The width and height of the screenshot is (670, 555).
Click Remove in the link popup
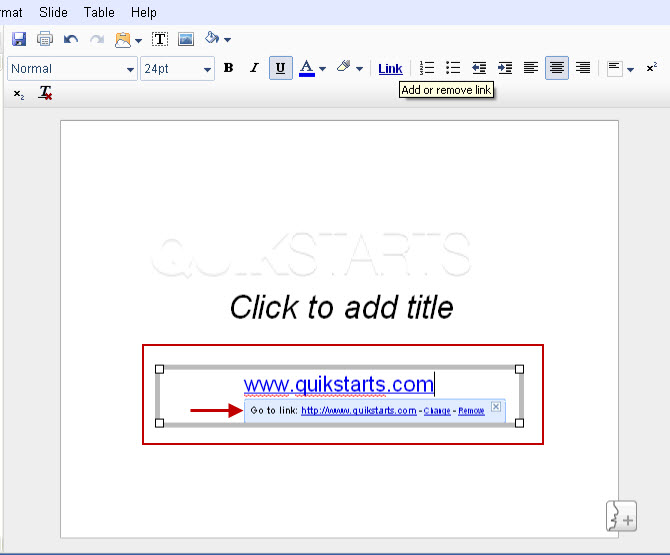471,411
